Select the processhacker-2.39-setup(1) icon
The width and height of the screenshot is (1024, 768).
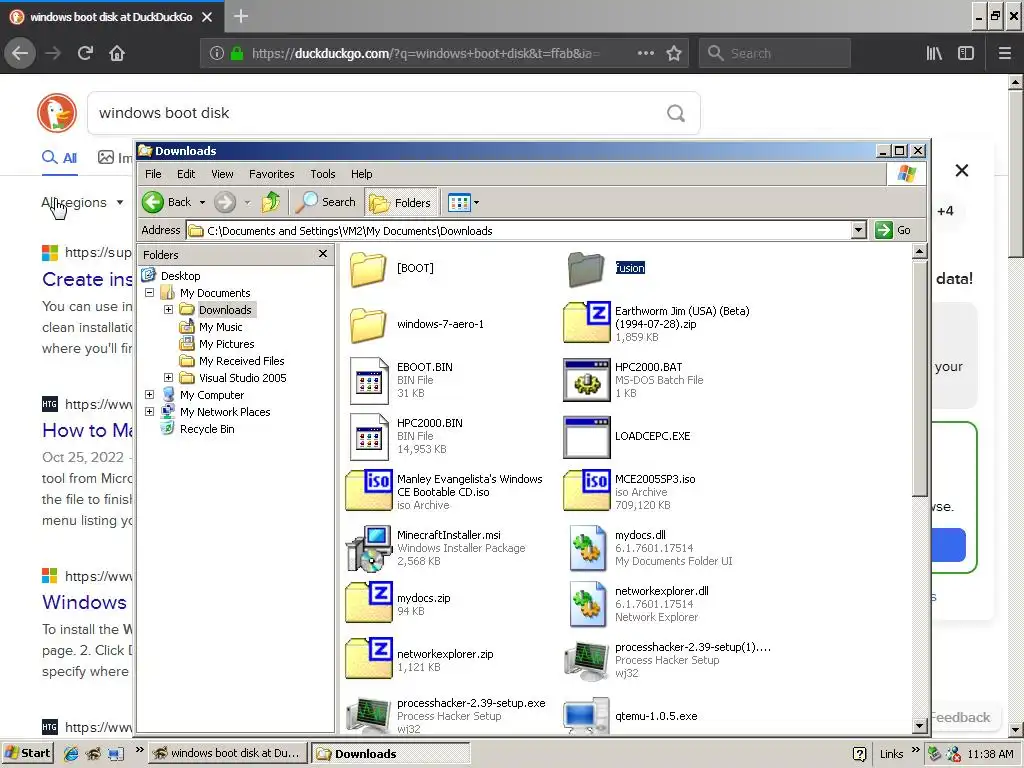(586, 660)
